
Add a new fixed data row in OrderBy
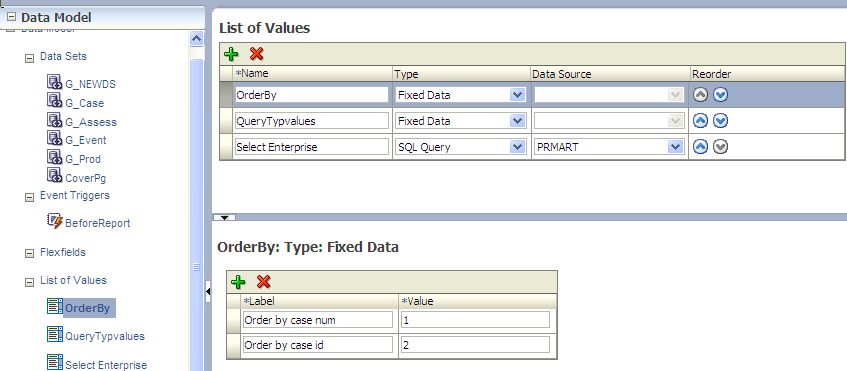[238, 281]
